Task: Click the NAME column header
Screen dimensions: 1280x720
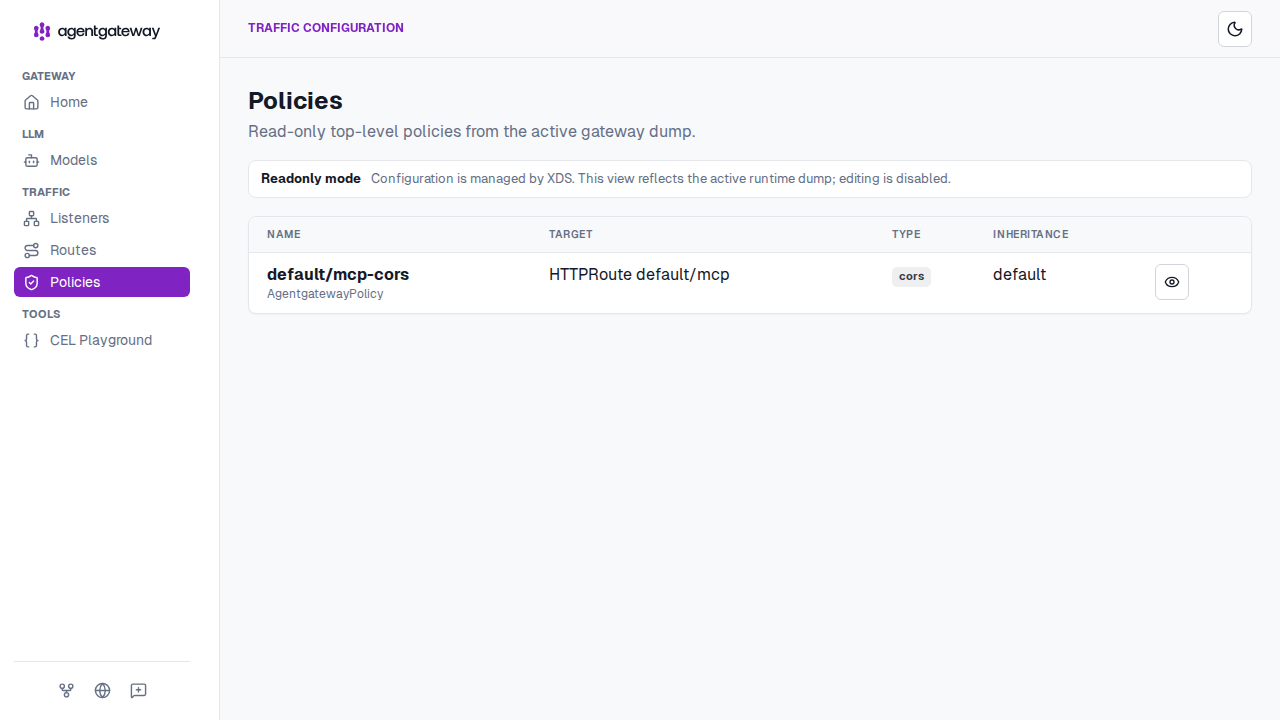Action: tap(284, 234)
